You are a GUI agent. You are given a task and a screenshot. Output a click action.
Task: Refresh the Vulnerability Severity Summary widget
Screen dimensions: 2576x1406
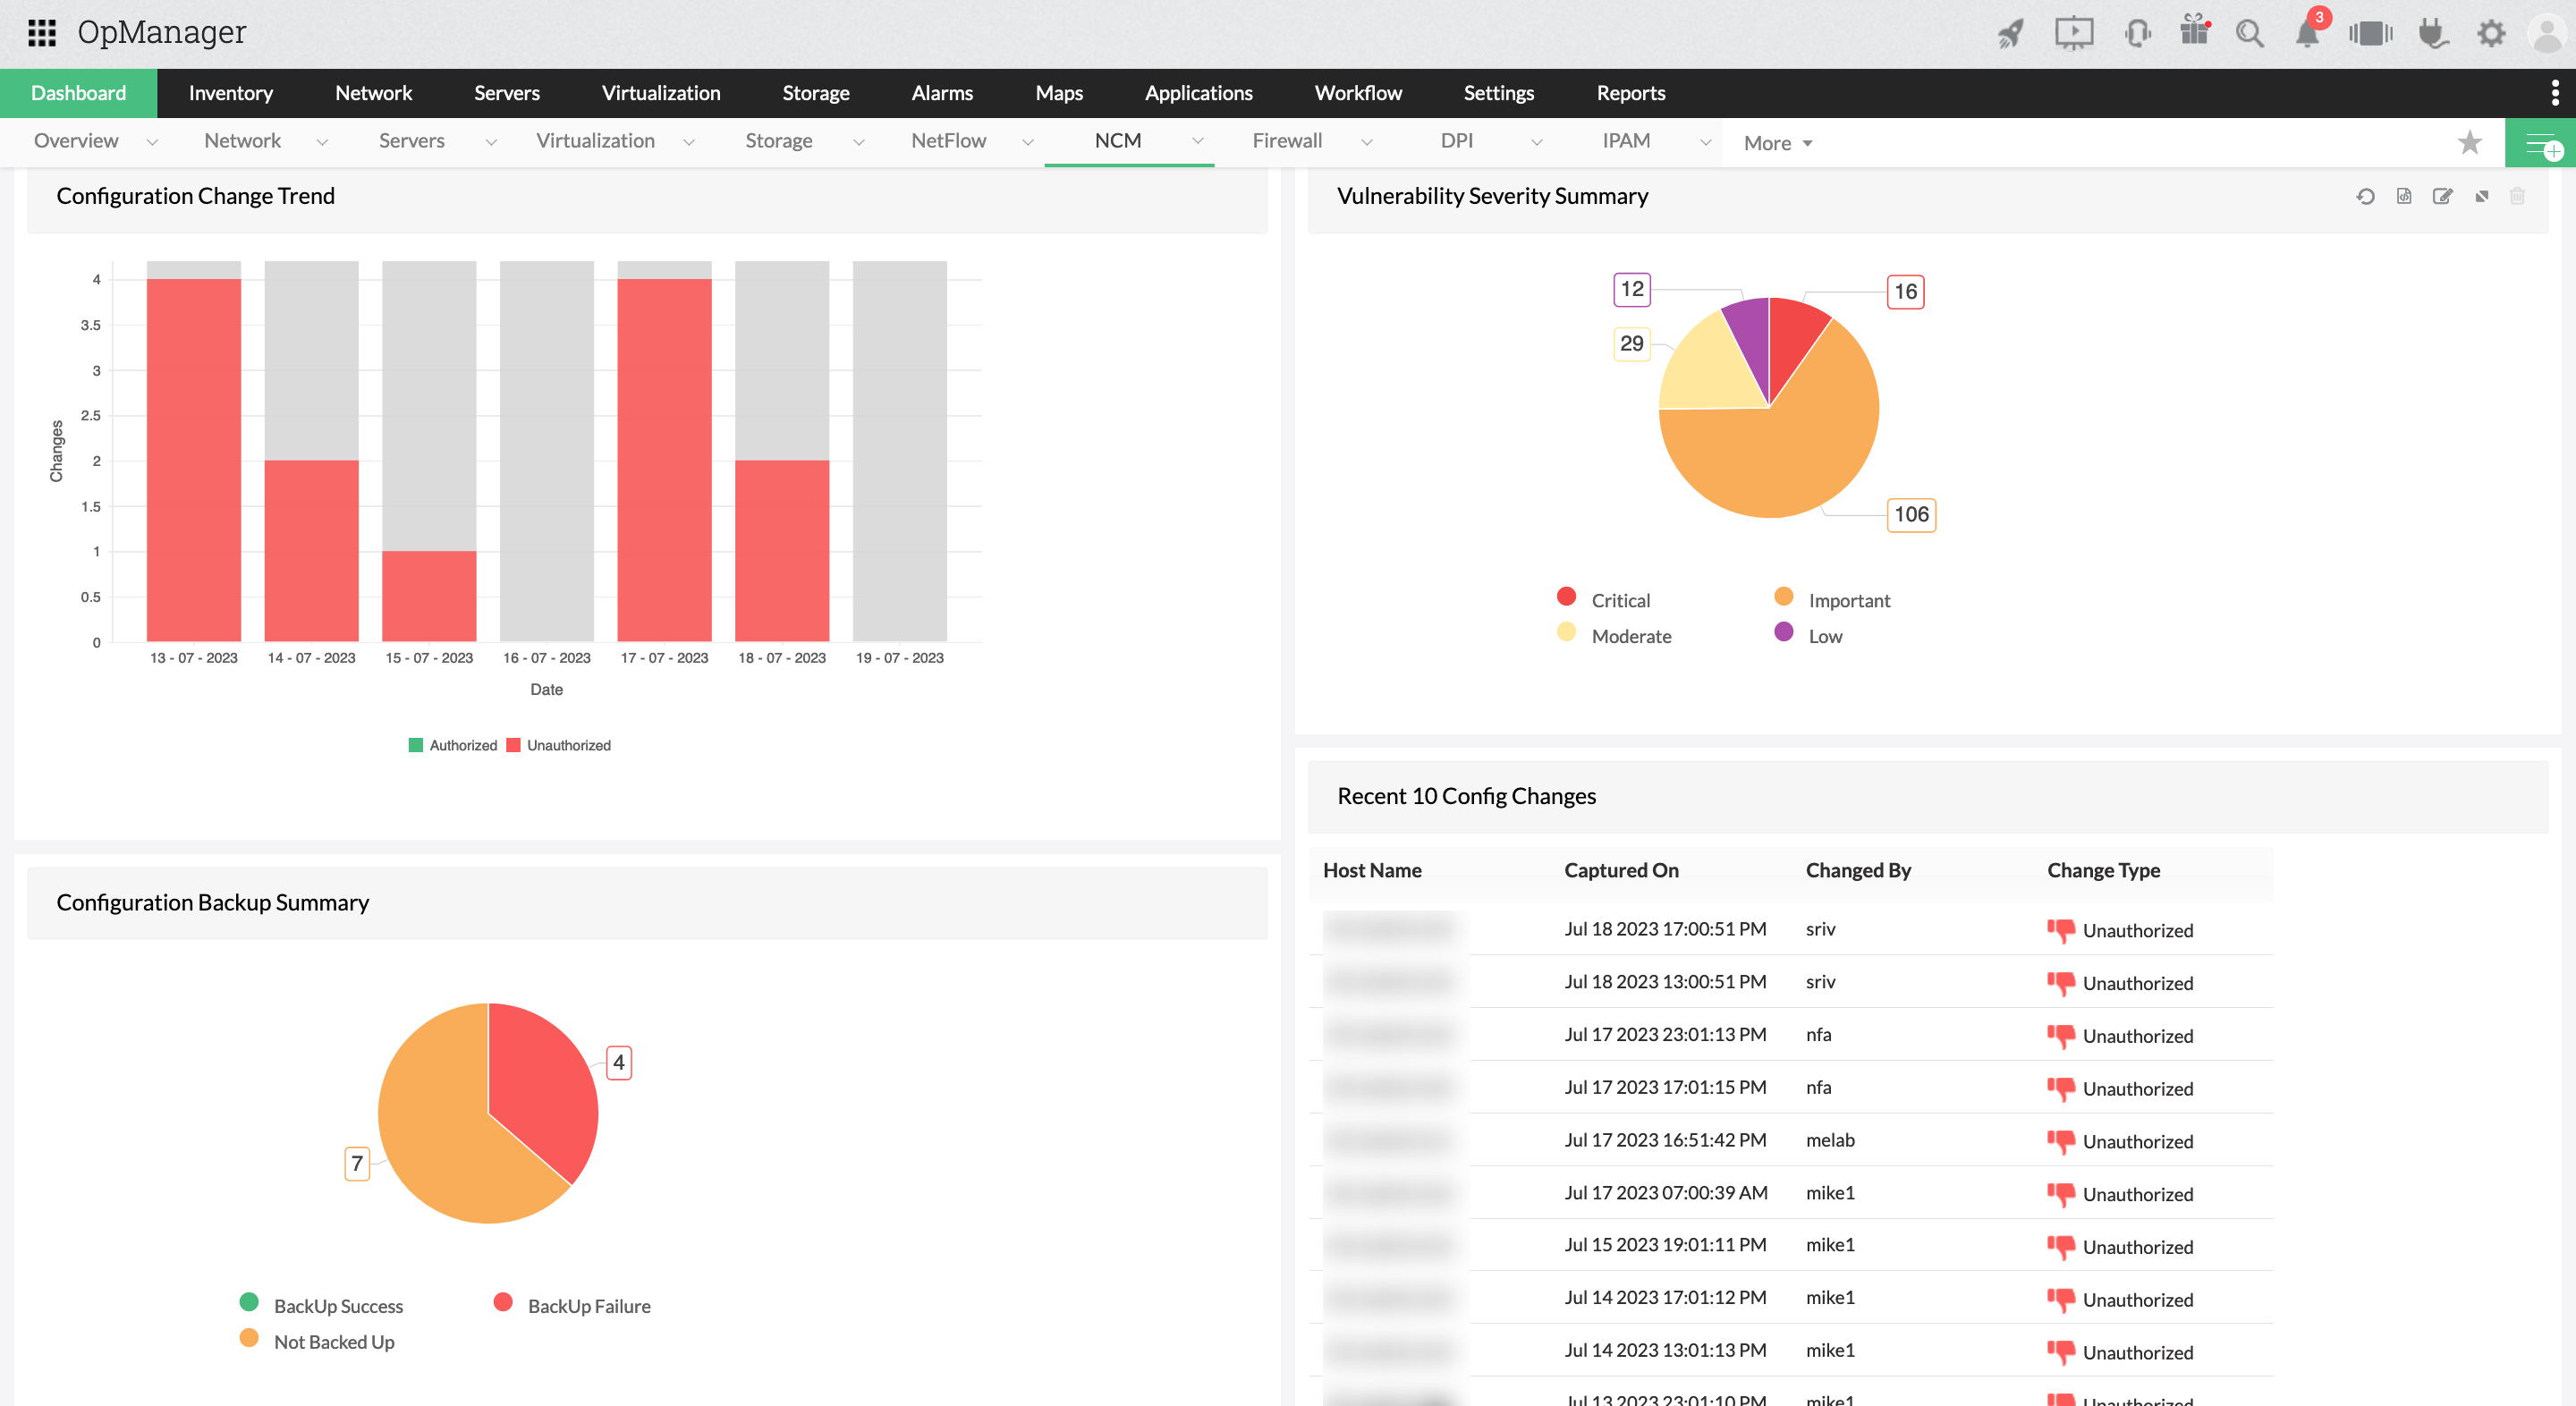pos(2366,196)
